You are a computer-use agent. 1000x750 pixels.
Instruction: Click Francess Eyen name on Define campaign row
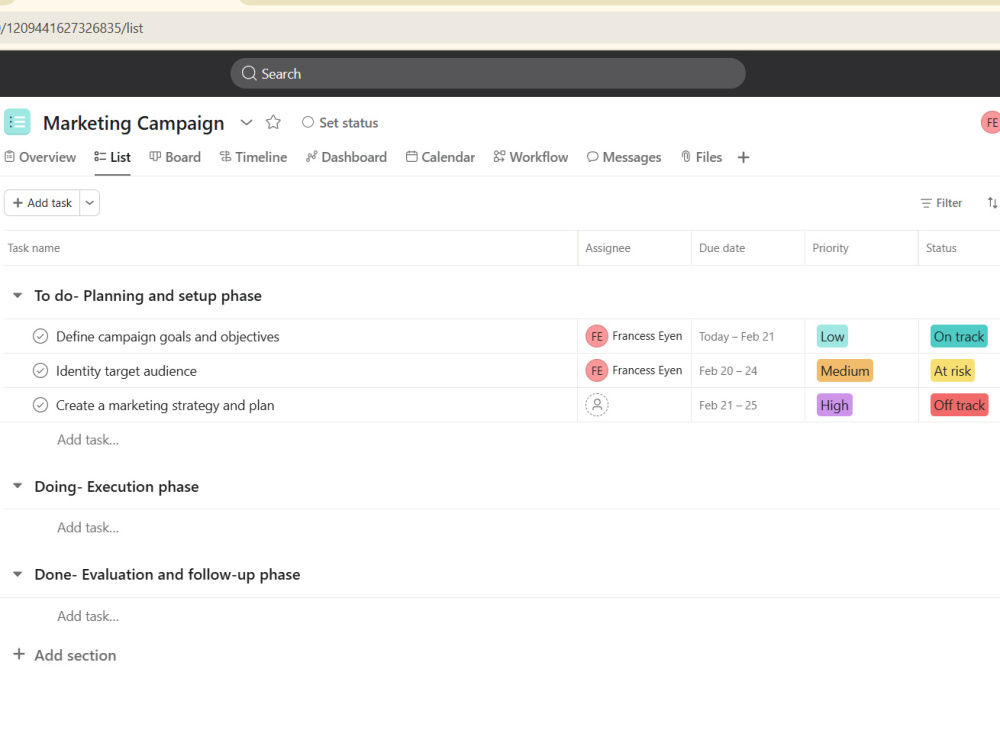tap(647, 336)
